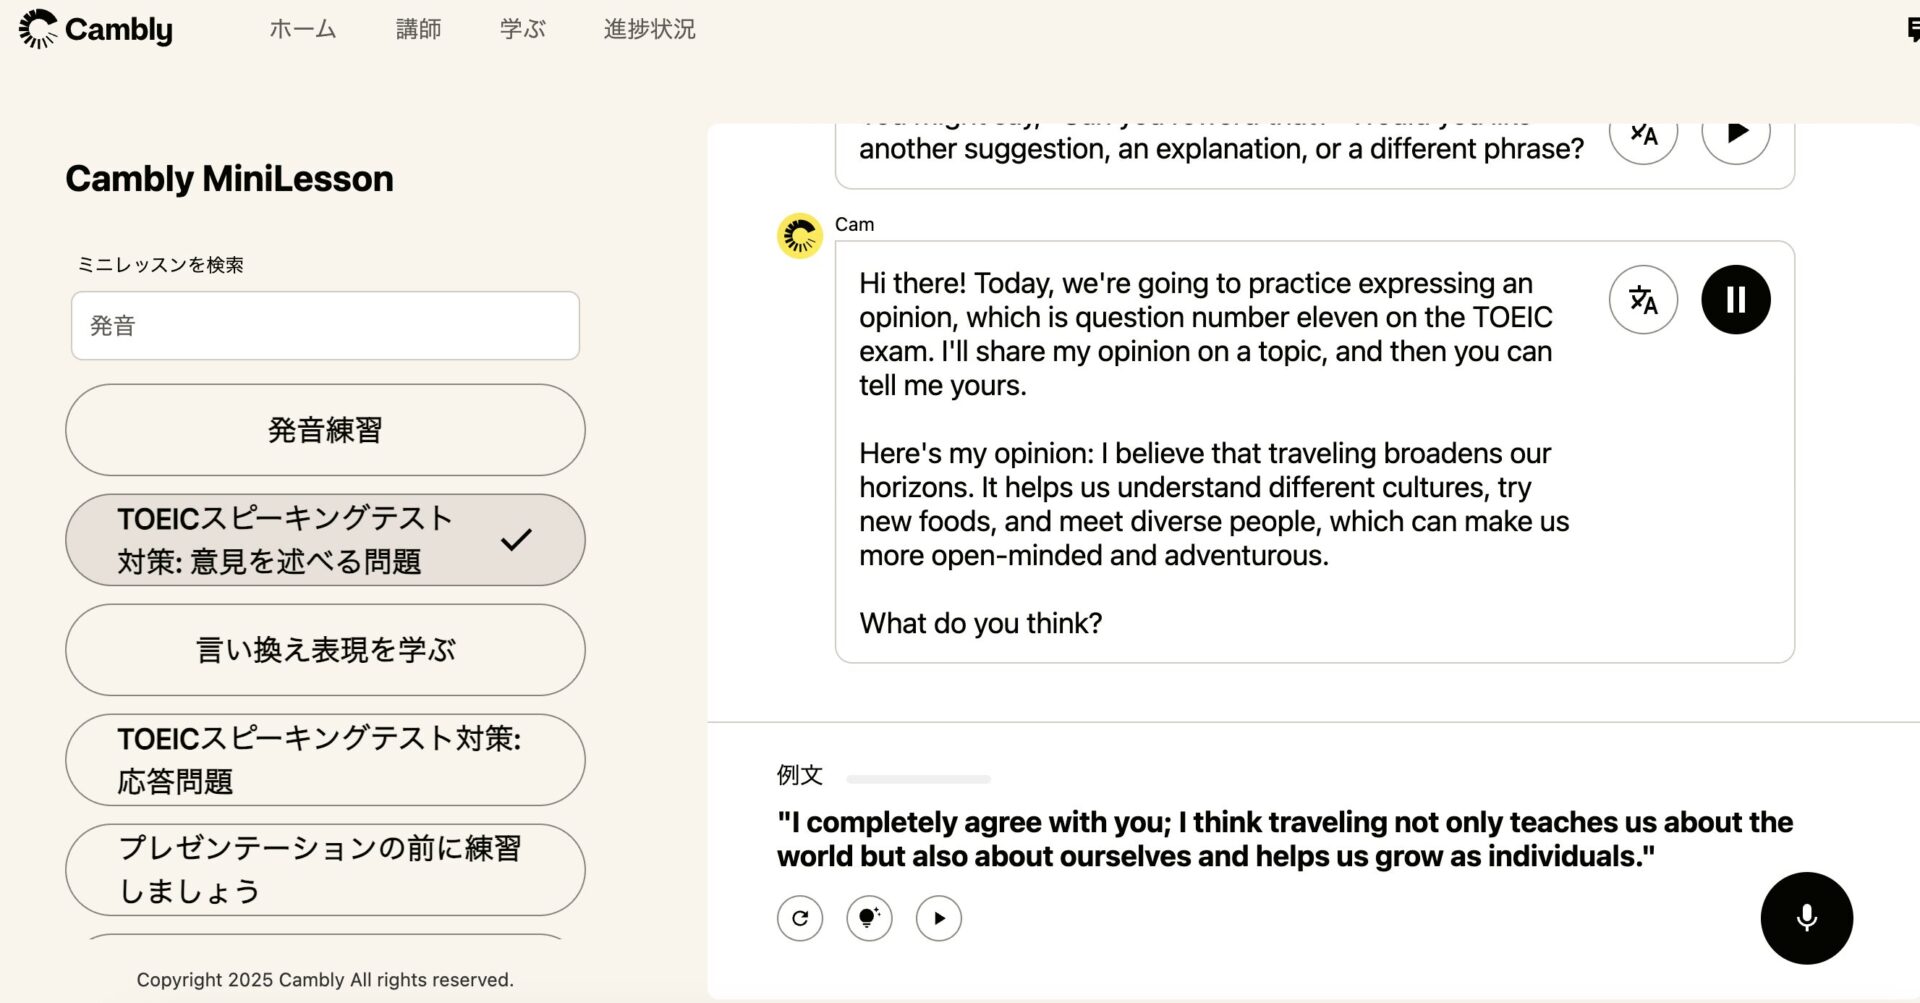1920x1003 pixels.
Task: Play the example sentence audio
Action: click(x=938, y=917)
